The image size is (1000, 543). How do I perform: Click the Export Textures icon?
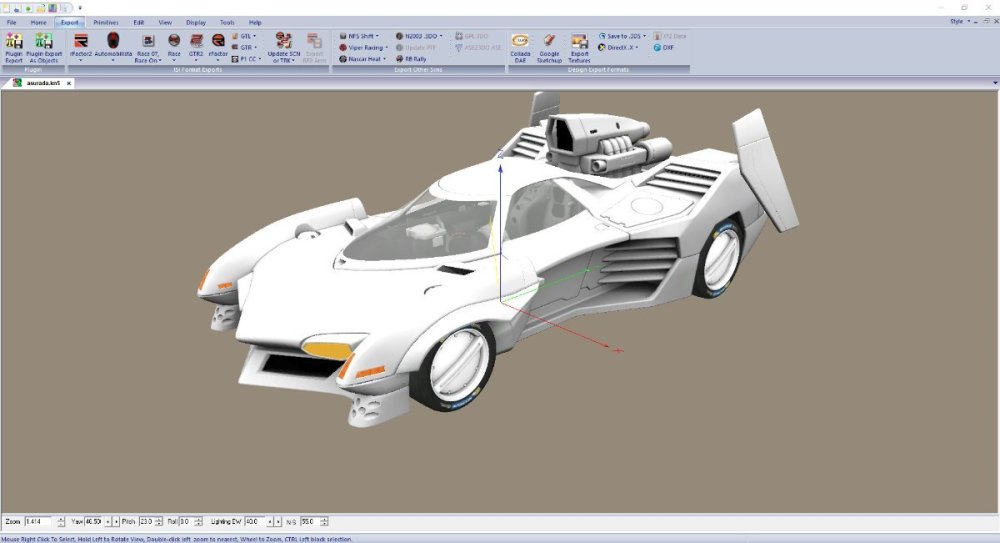click(x=579, y=43)
